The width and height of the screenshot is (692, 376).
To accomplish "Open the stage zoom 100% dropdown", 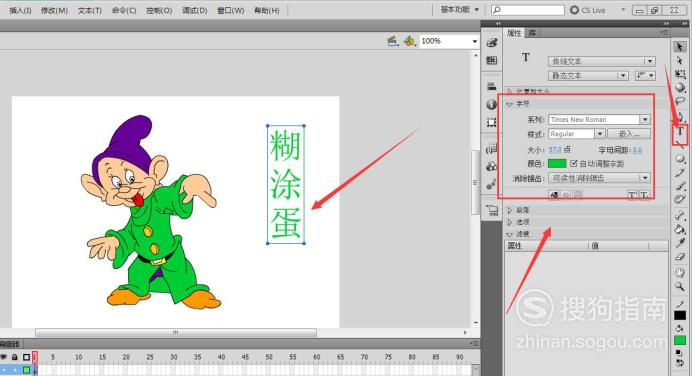I will [448, 41].
